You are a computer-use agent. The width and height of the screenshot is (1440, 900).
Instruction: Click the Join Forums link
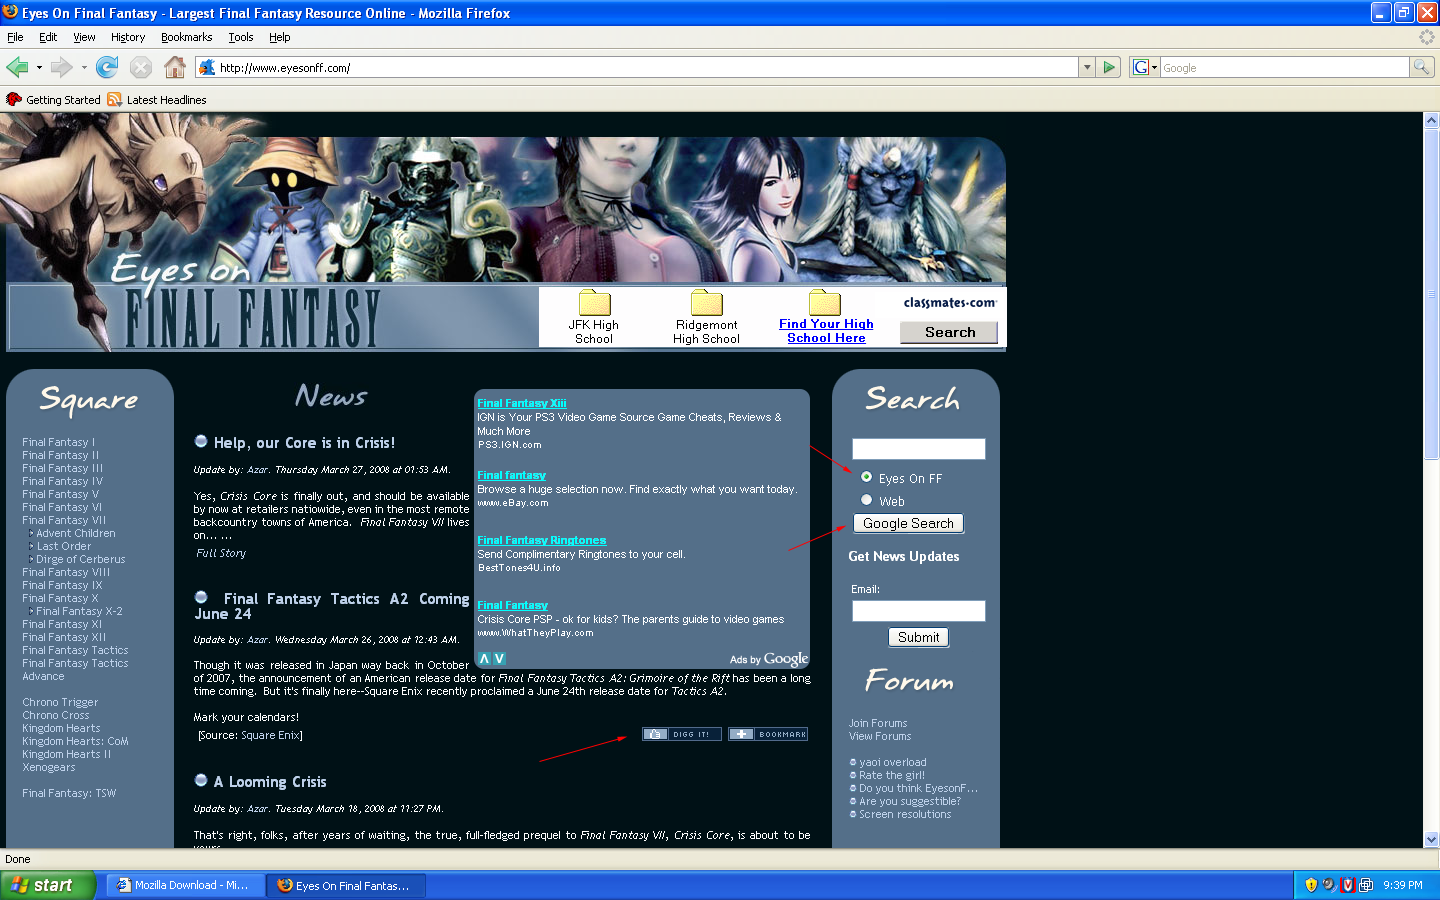point(878,723)
